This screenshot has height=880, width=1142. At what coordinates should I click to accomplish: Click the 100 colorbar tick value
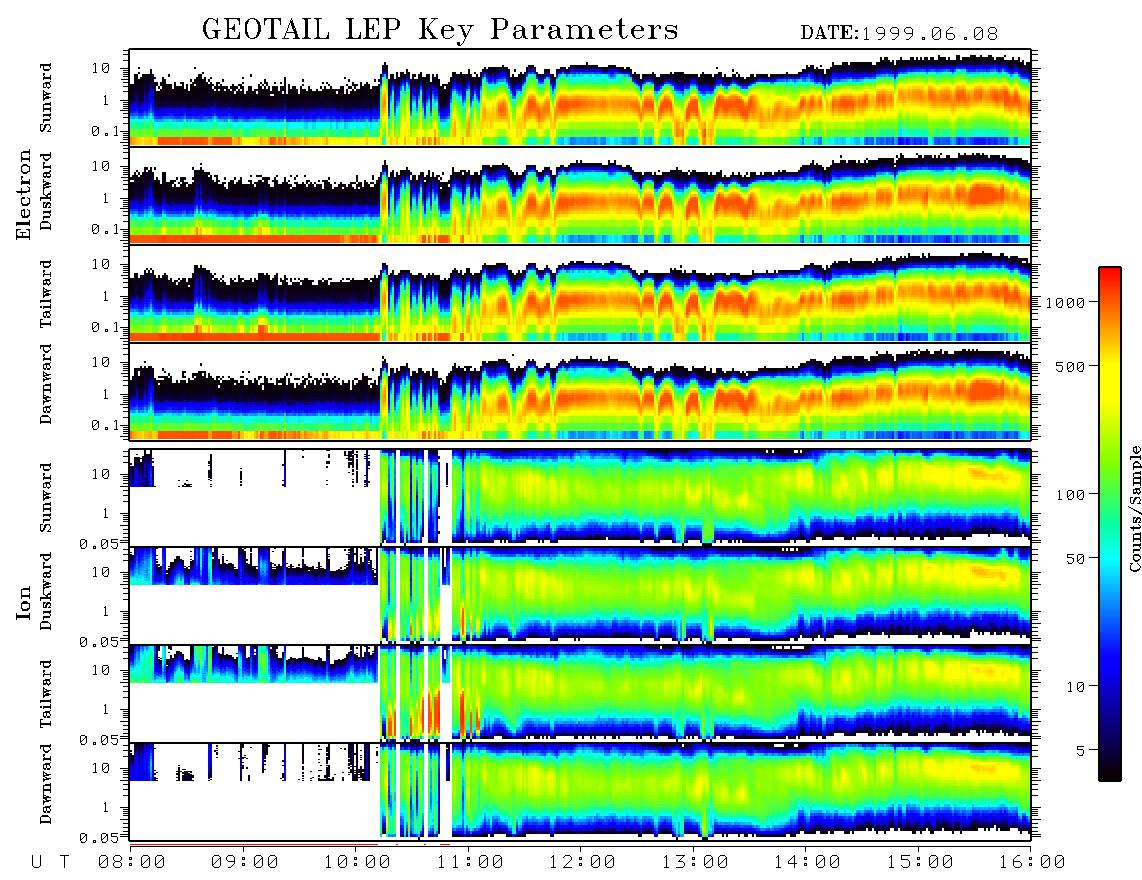1071,495
